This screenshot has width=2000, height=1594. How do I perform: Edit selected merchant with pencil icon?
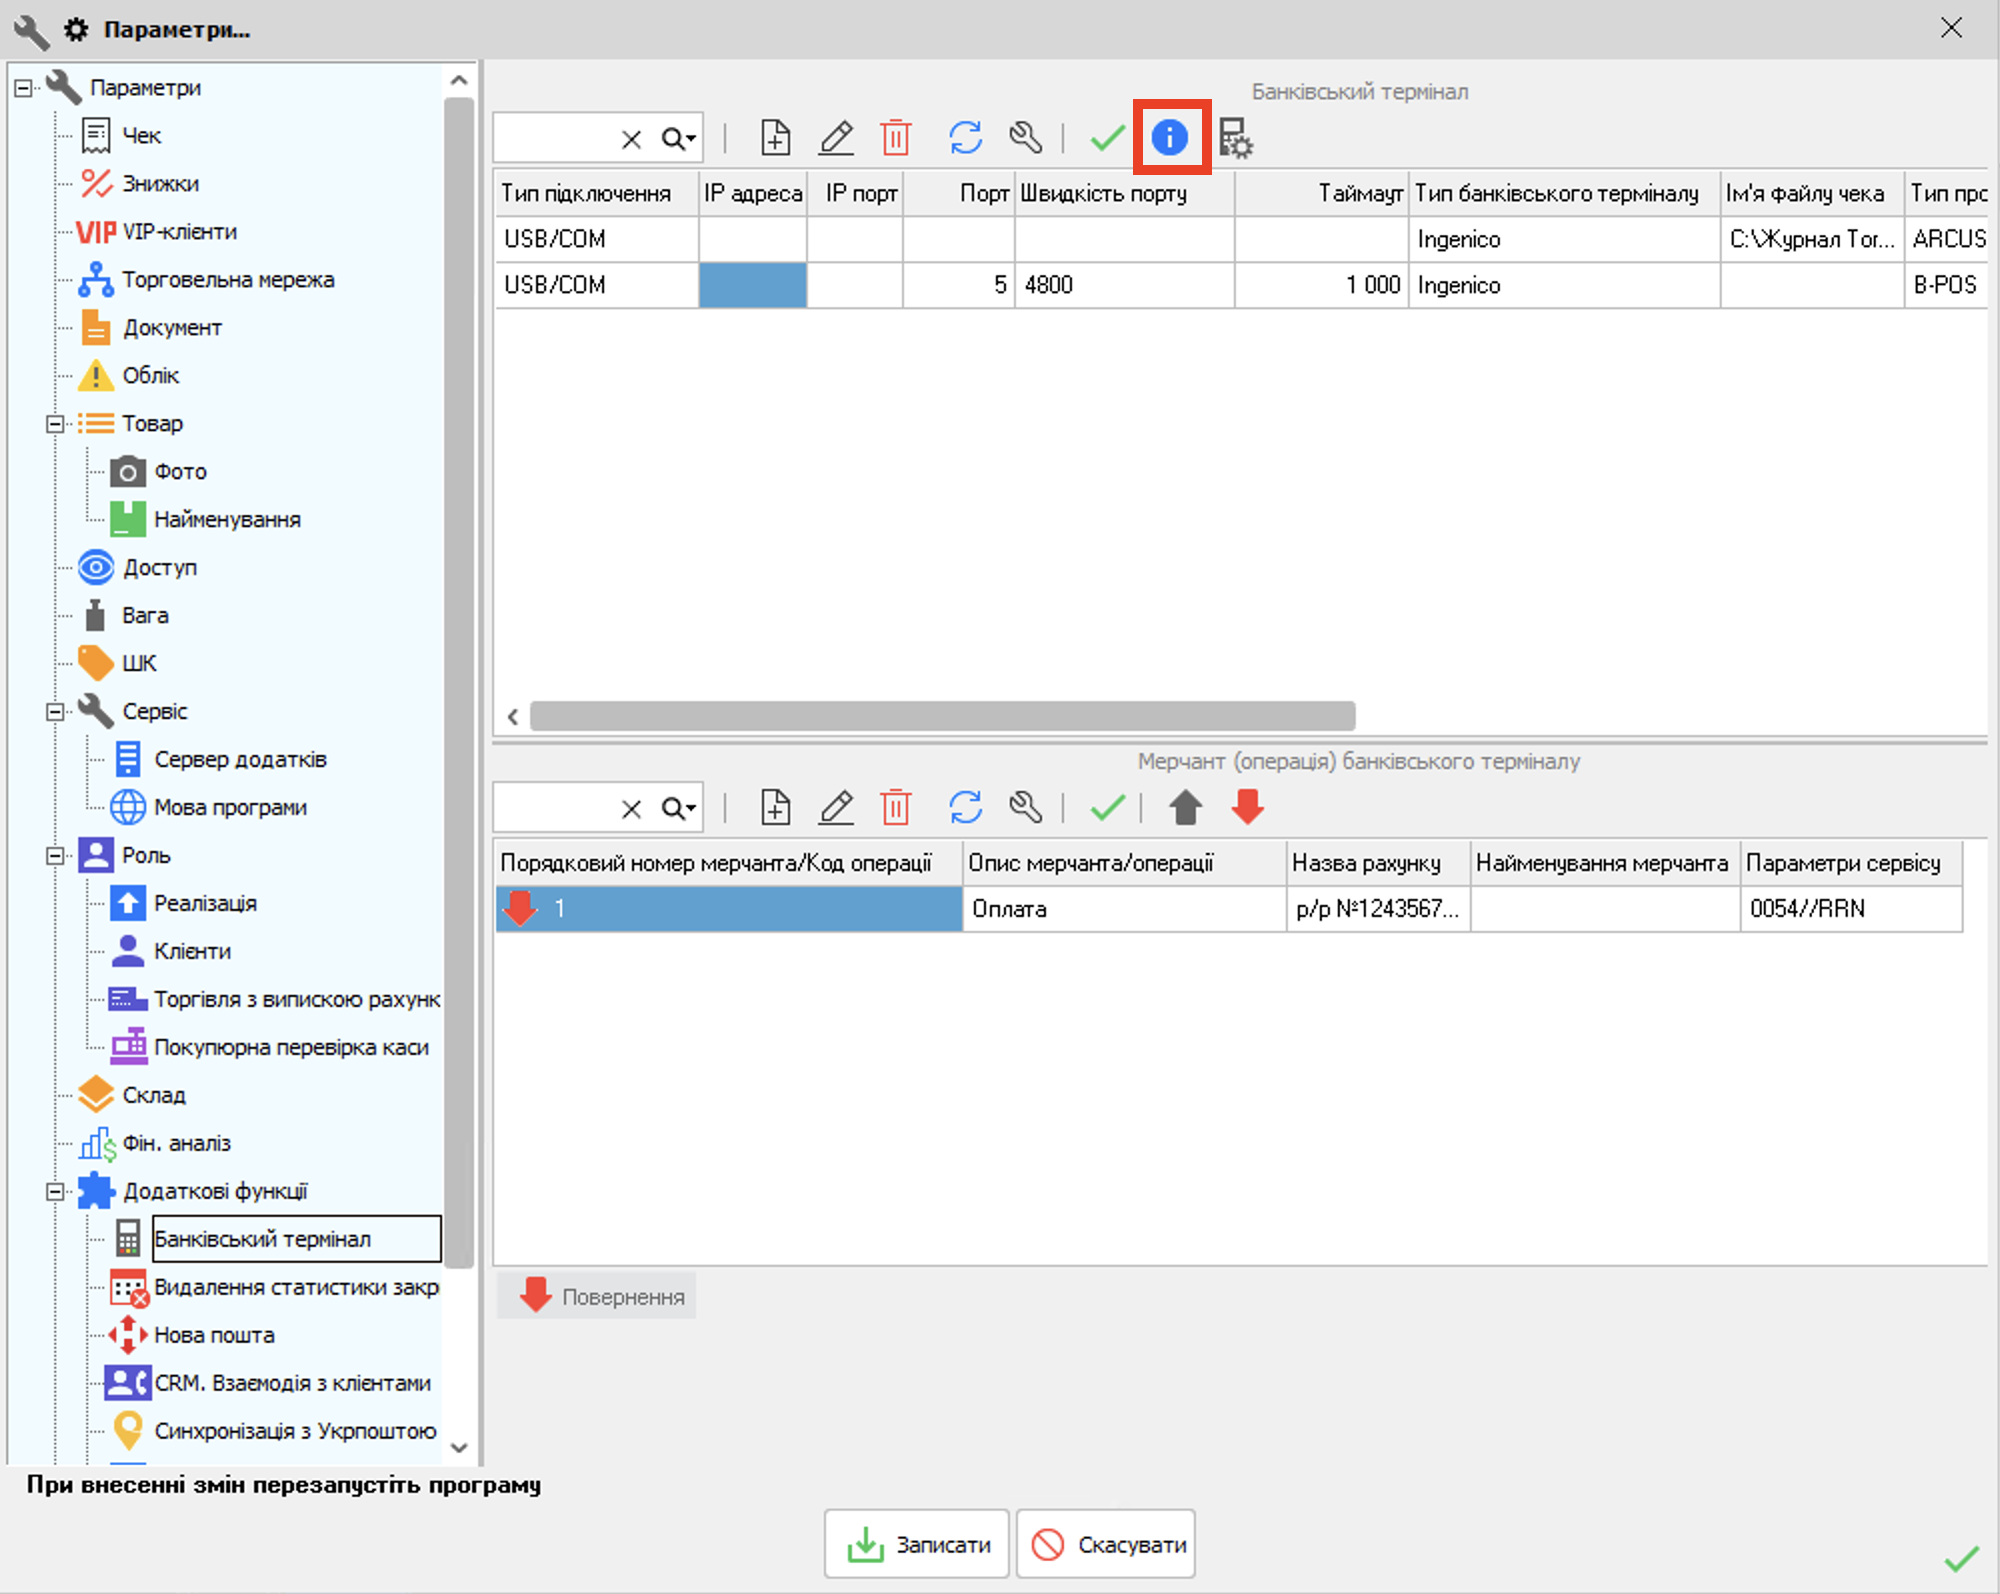click(x=836, y=807)
